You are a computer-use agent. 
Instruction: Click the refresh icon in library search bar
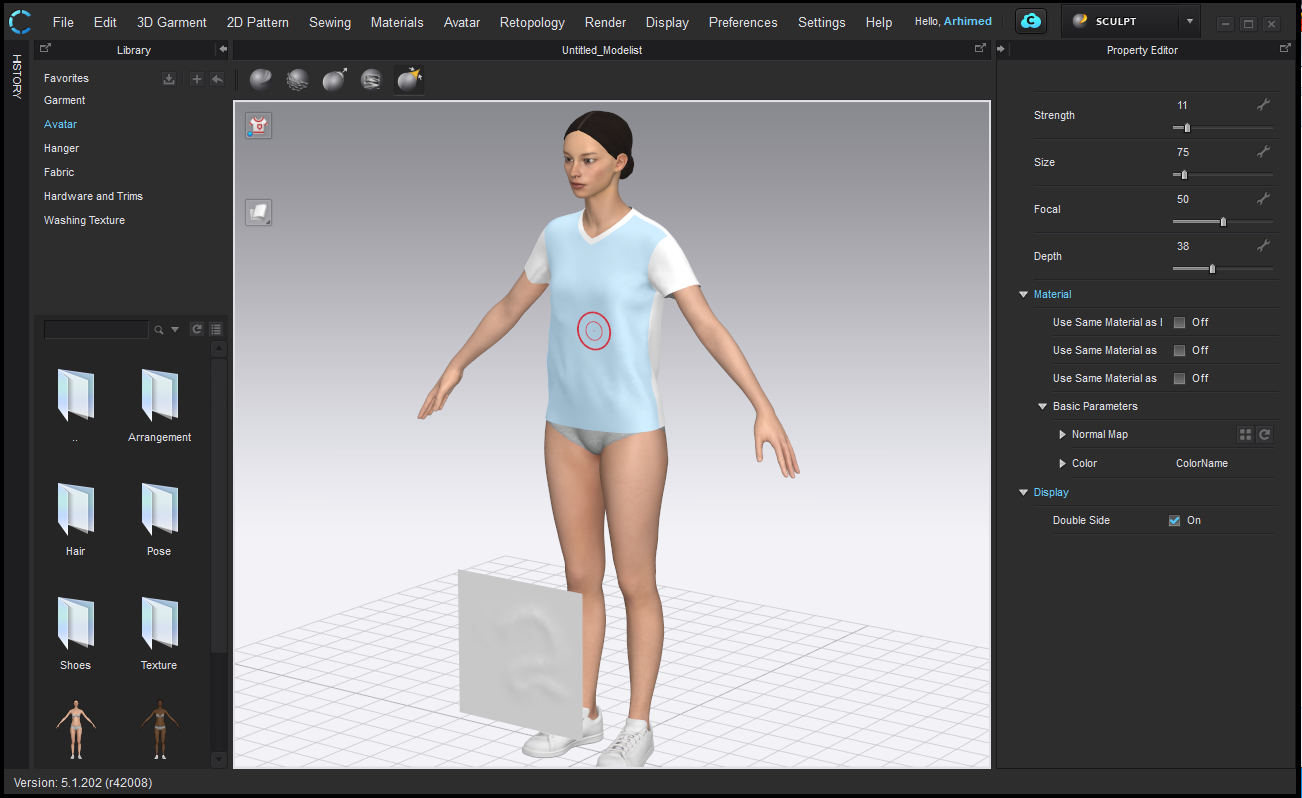pyautogui.click(x=197, y=329)
